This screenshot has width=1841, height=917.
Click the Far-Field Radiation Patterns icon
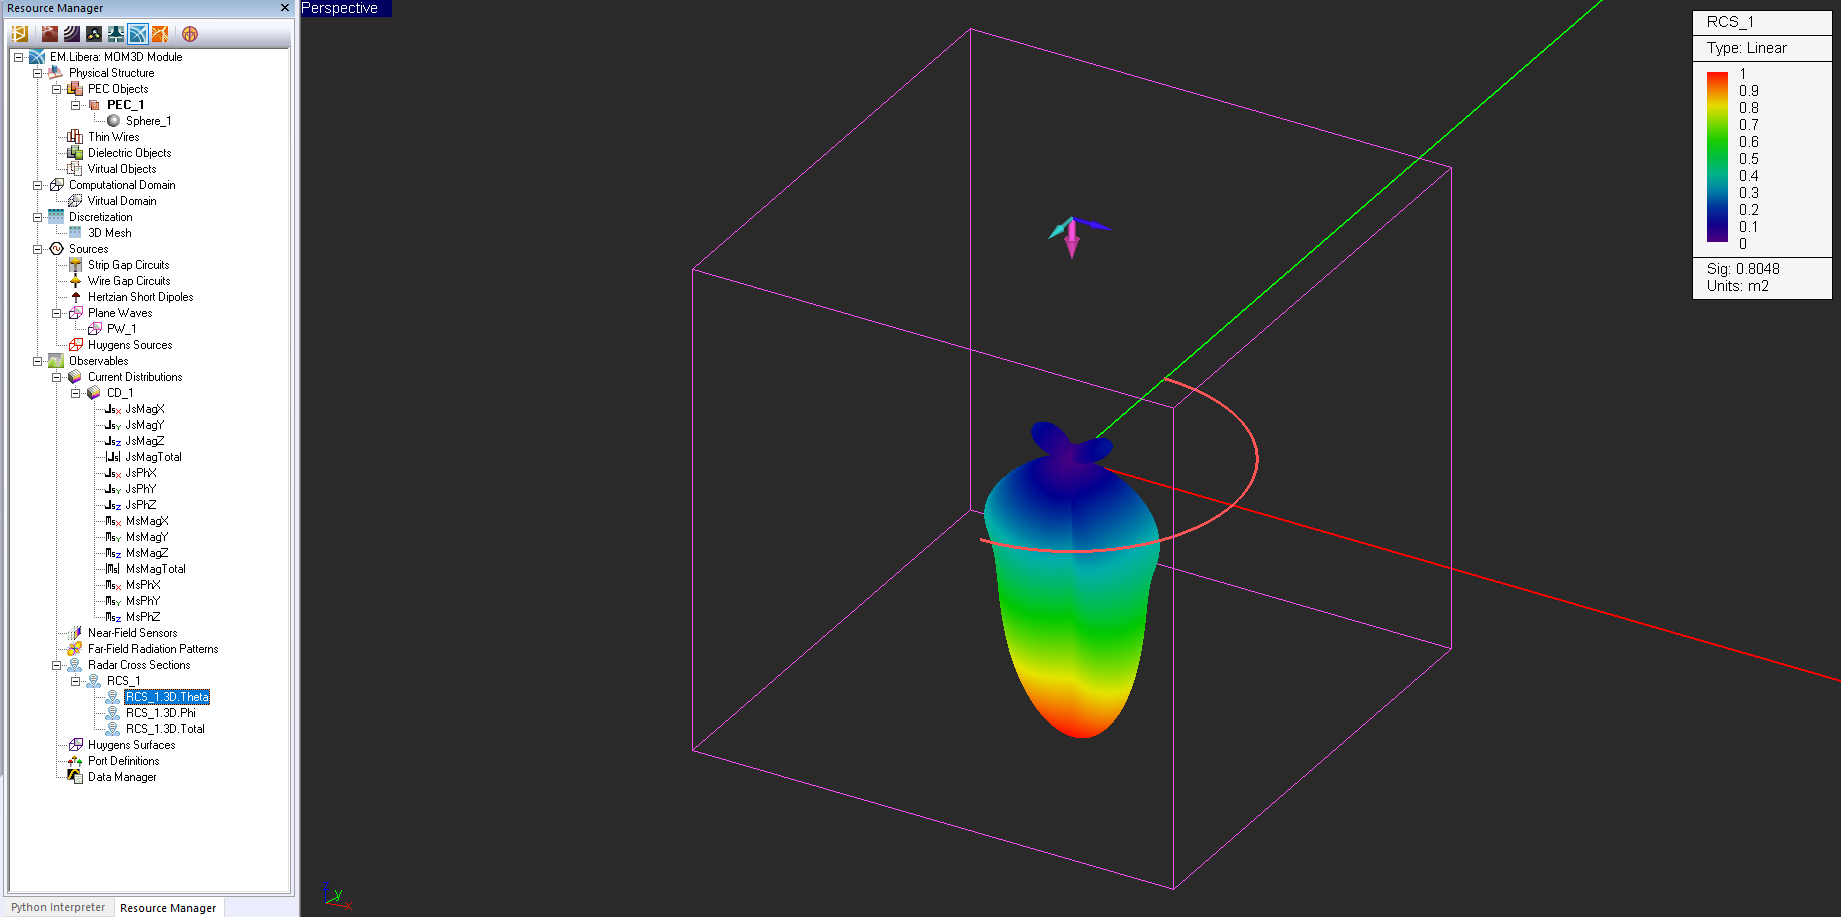click(75, 649)
